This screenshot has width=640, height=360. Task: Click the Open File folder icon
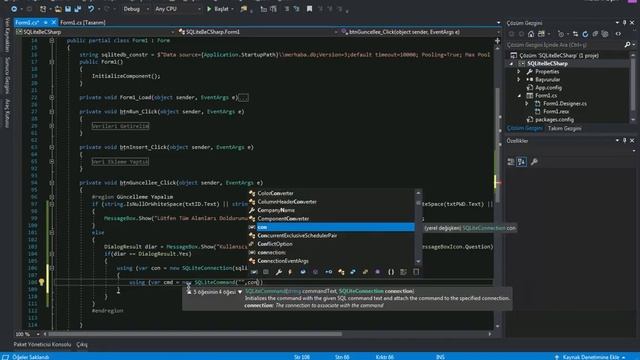pos(58,9)
